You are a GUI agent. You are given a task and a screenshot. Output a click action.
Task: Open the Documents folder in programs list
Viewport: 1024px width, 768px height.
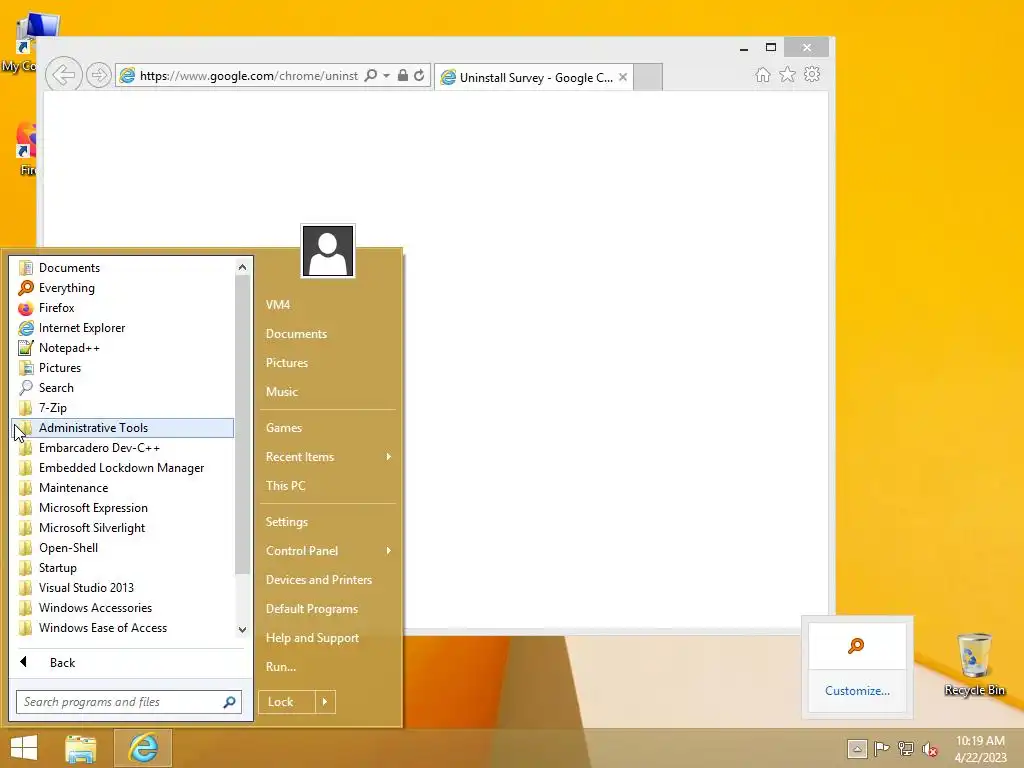click(x=123, y=268)
